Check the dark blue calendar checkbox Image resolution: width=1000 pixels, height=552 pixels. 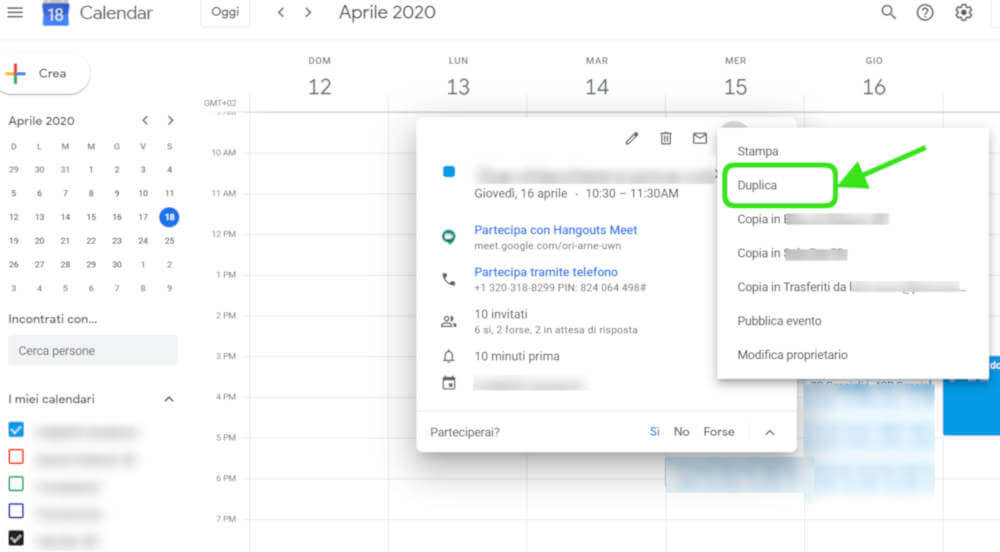point(16,511)
